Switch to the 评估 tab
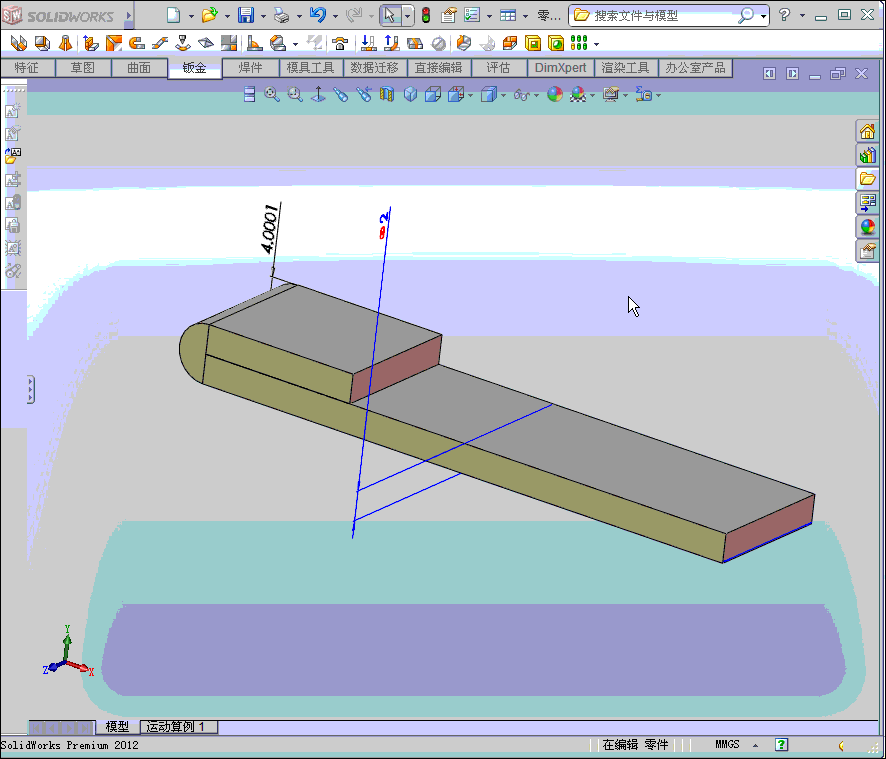886x759 pixels. 498,68
